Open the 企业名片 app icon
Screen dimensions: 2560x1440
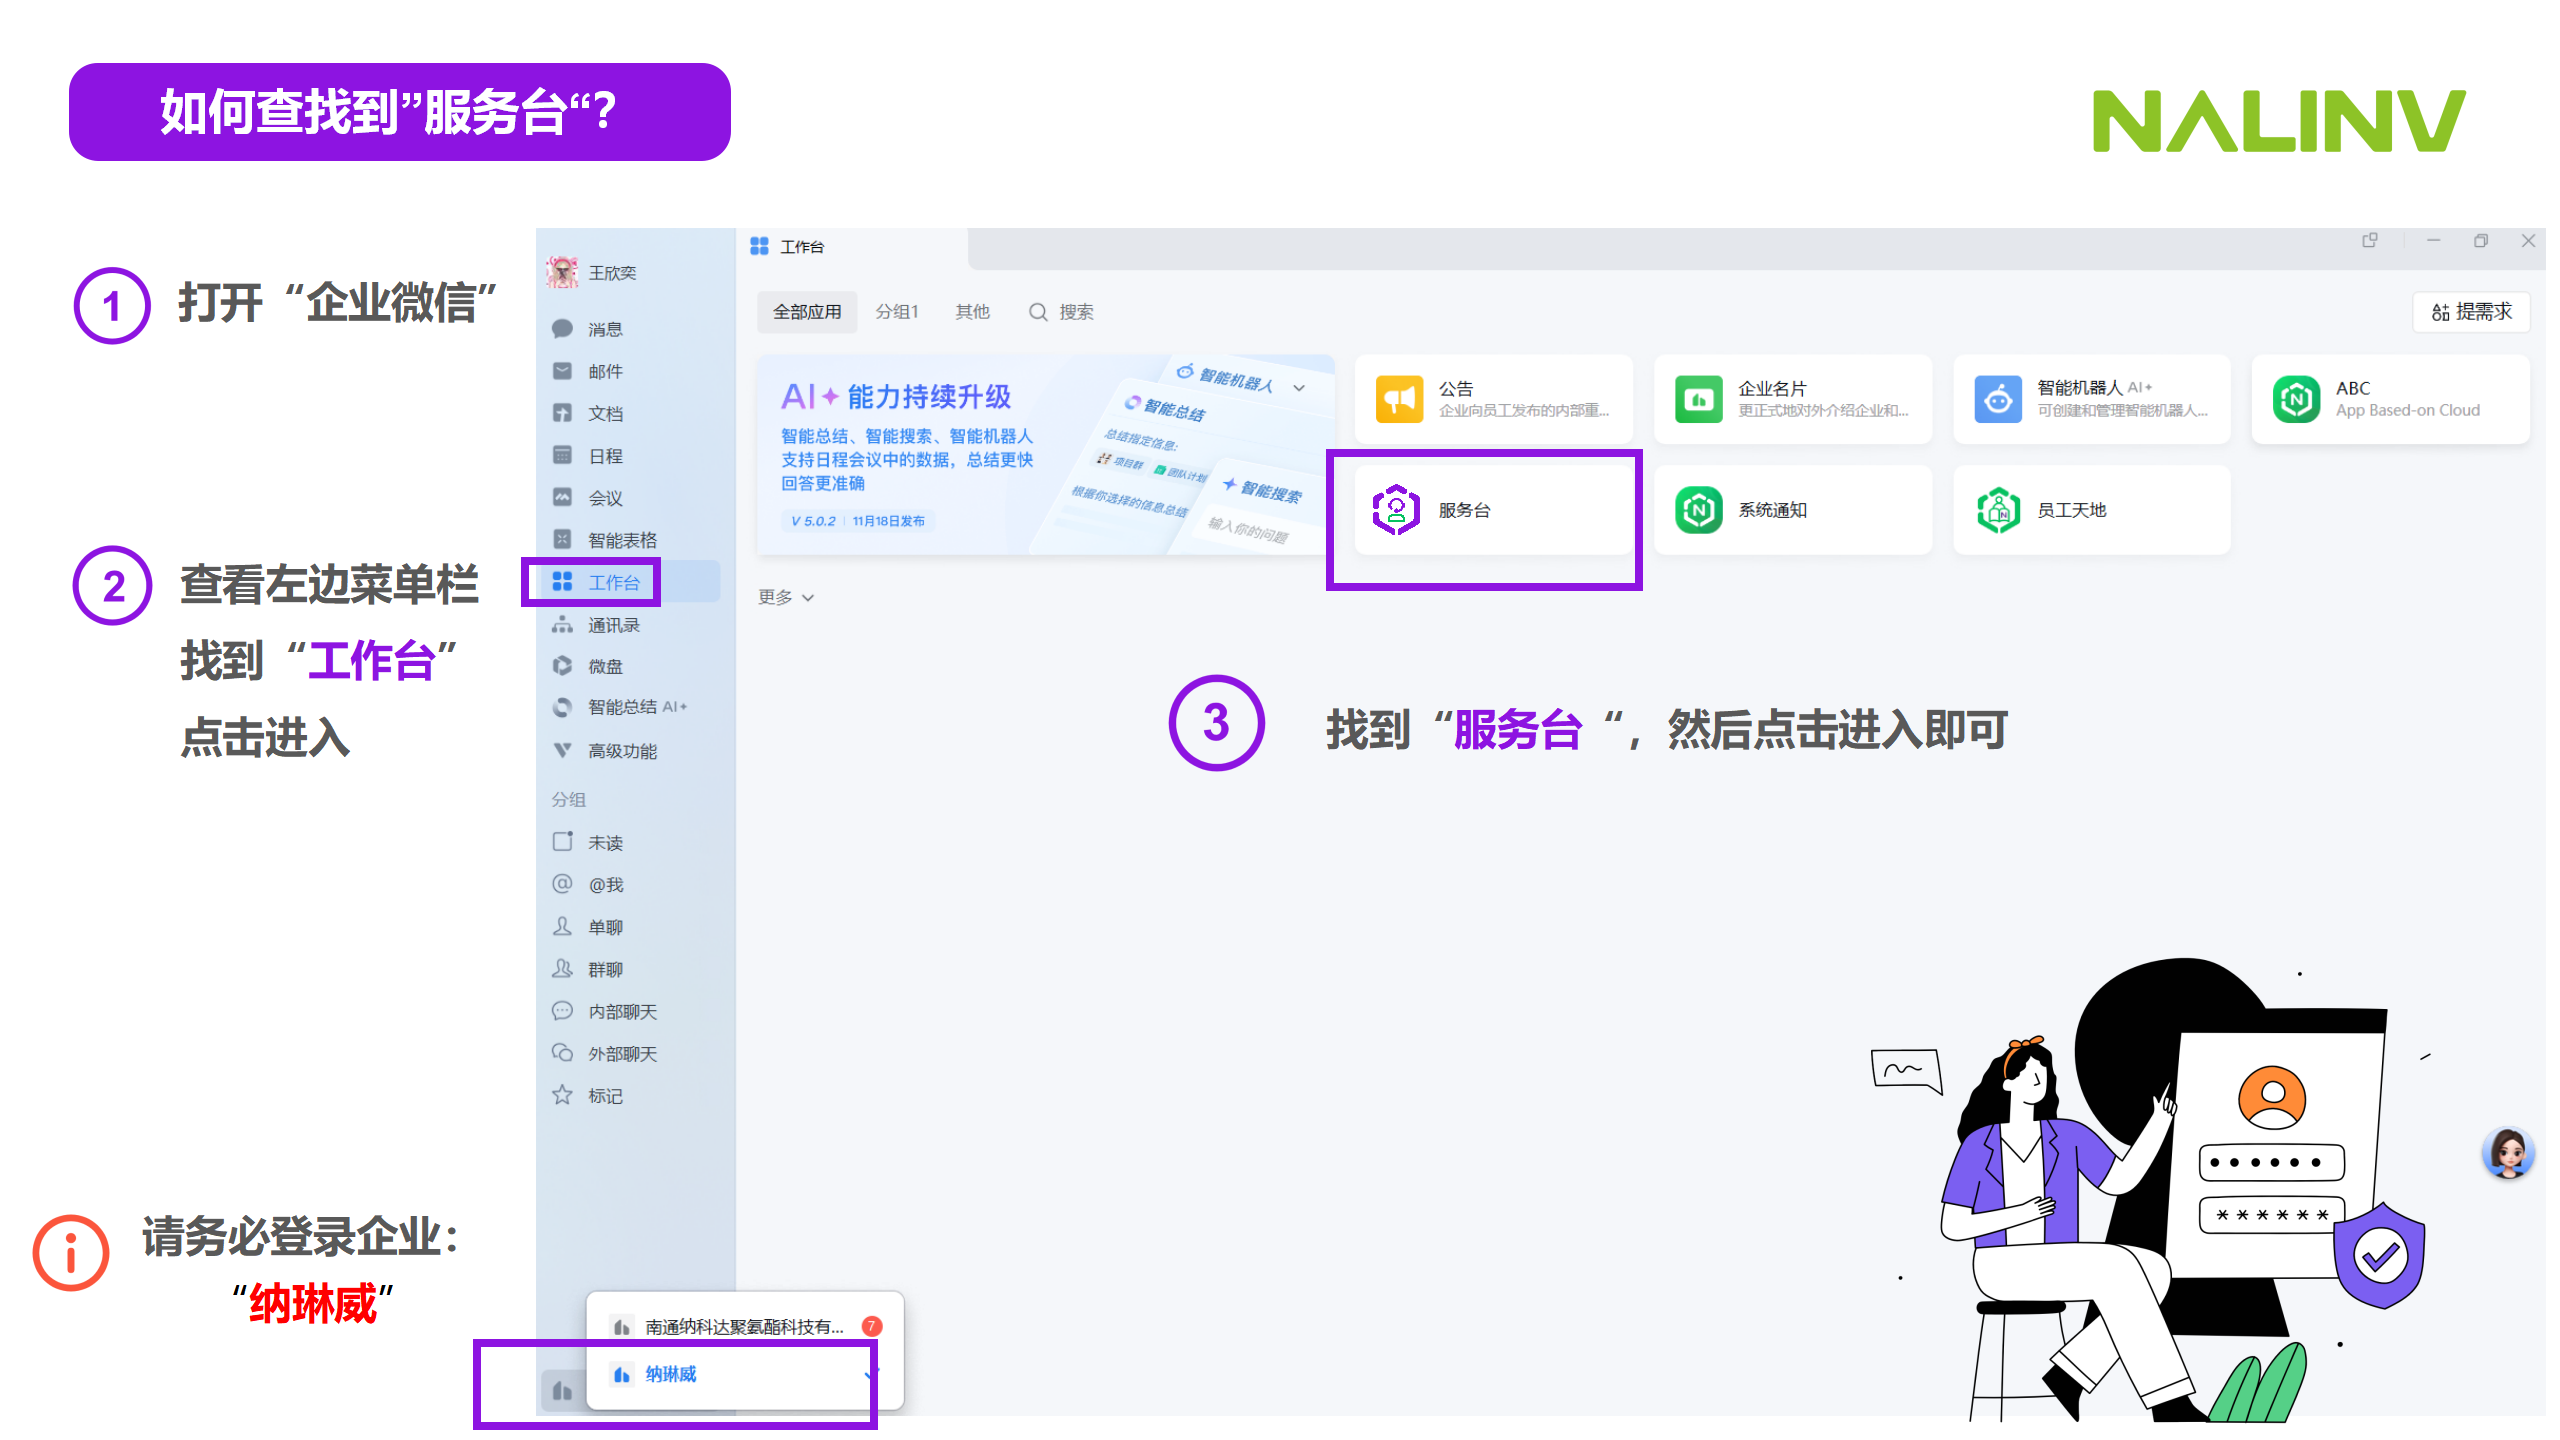(x=1698, y=400)
